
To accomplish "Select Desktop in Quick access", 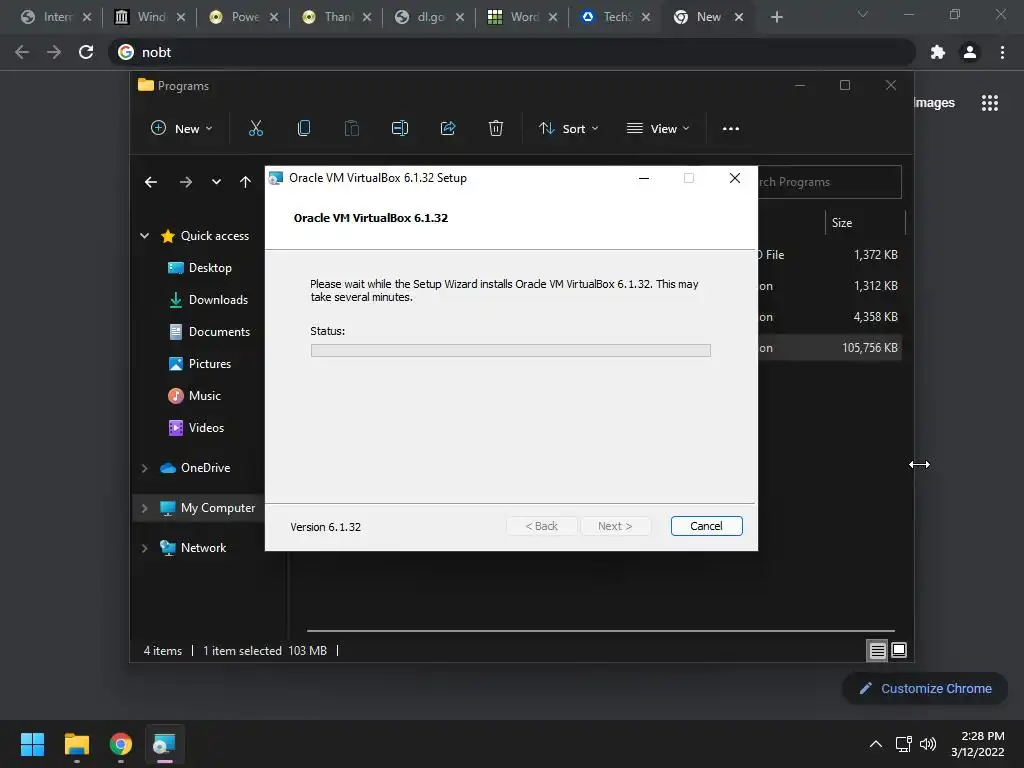I will 200,268.
